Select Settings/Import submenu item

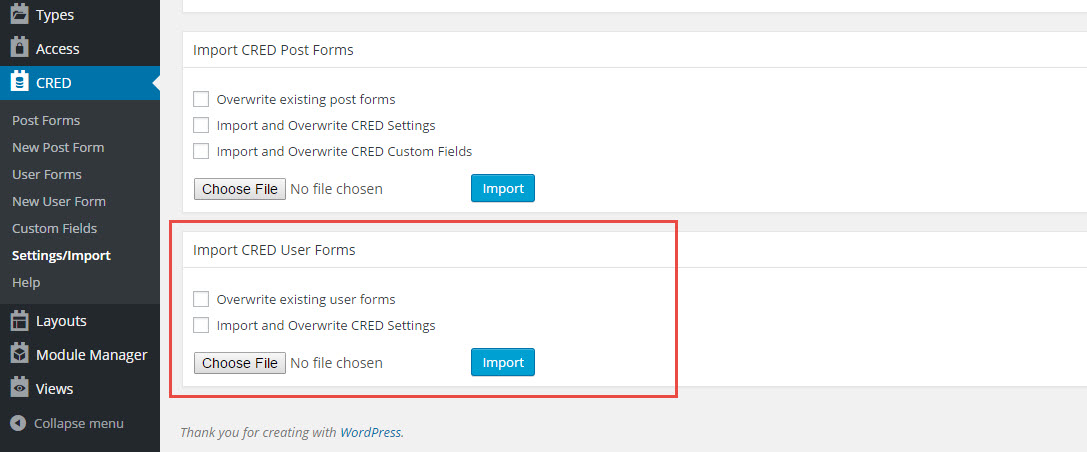coord(61,256)
